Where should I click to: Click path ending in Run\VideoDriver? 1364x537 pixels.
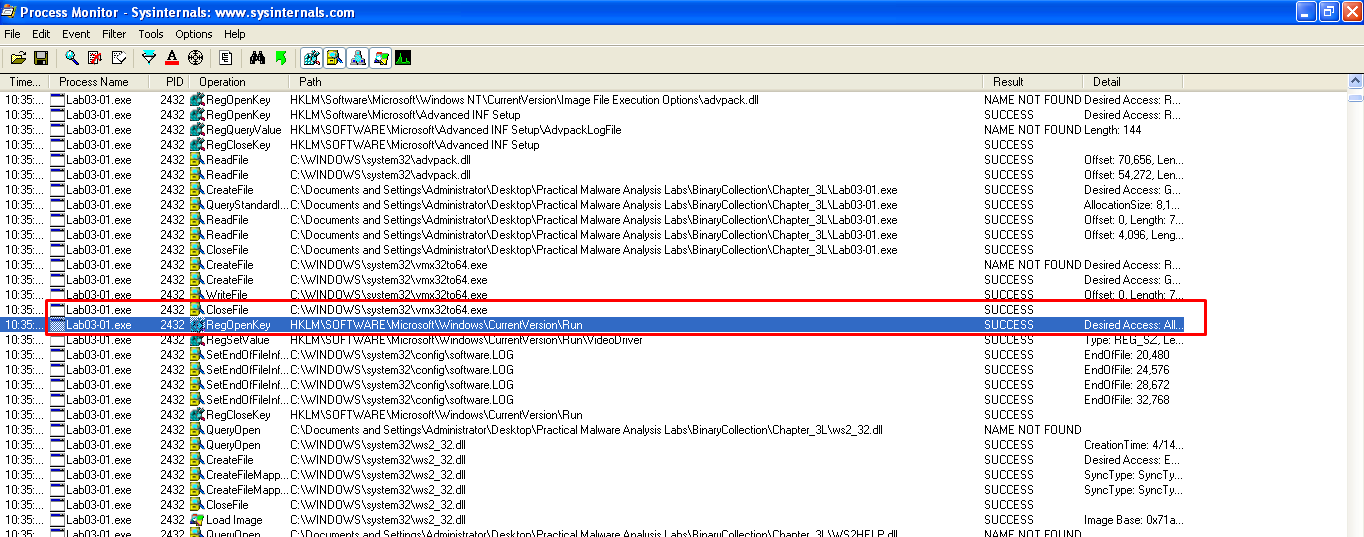[x=466, y=340]
